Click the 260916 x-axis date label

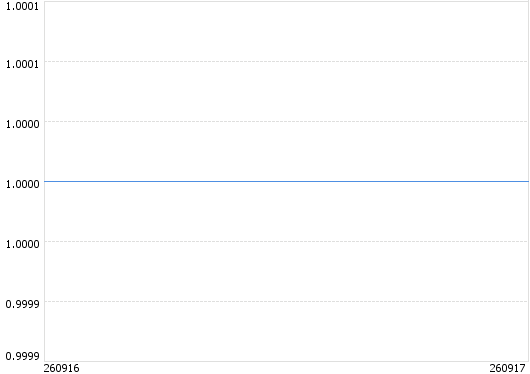coord(62,368)
